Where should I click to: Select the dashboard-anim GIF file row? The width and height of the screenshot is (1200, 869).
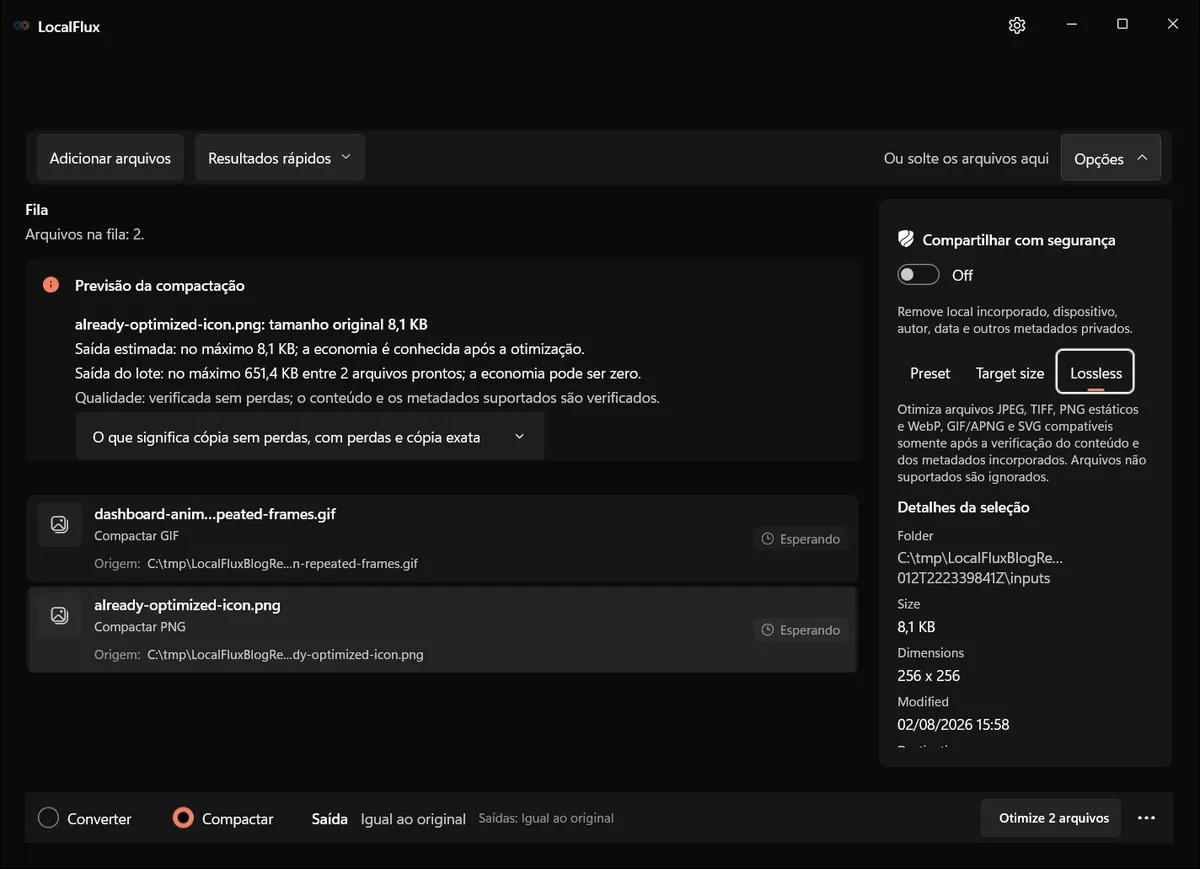(442, 539)
